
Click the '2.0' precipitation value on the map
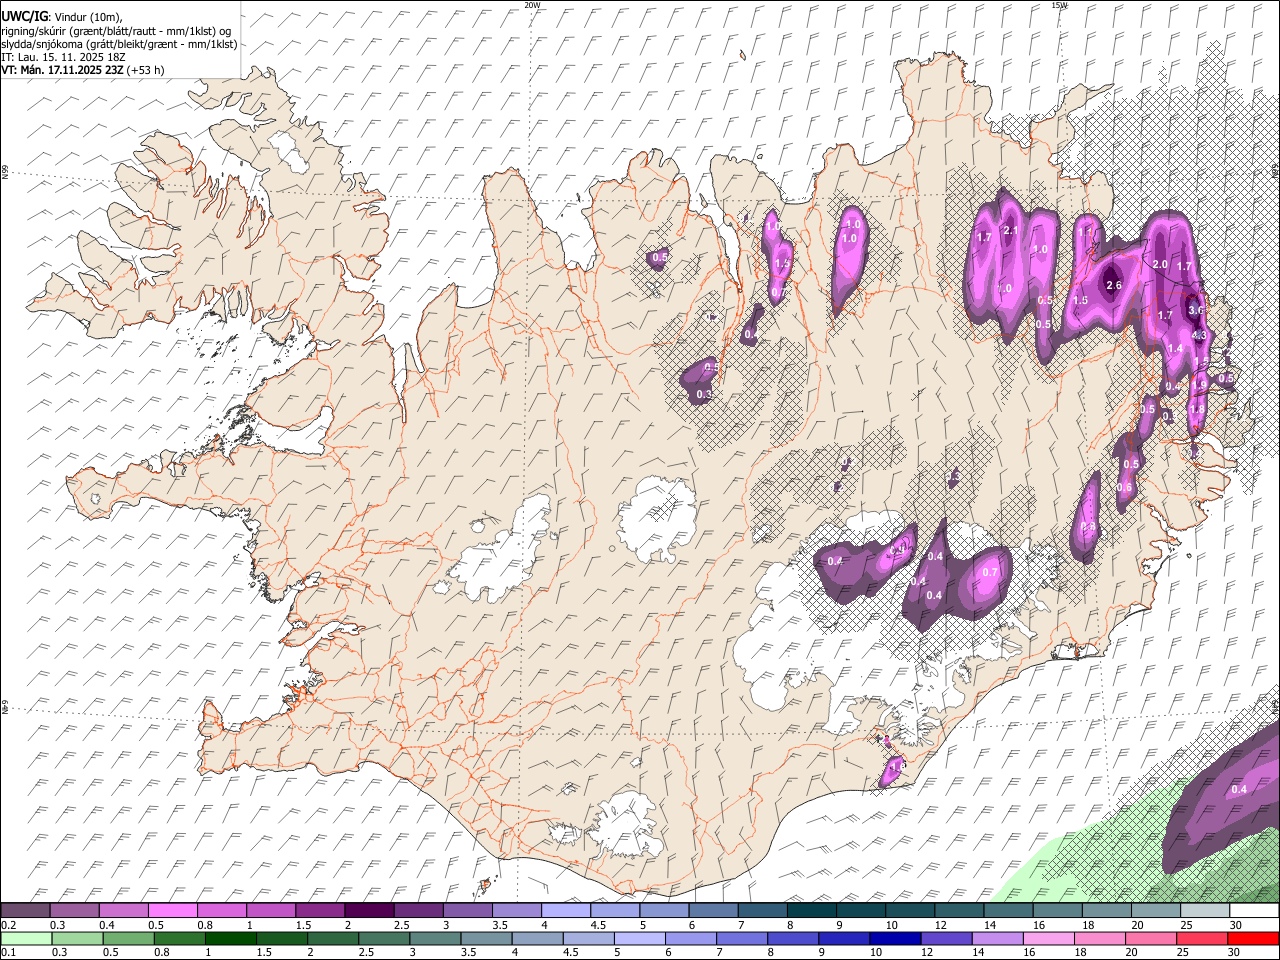pos(1160,265)
